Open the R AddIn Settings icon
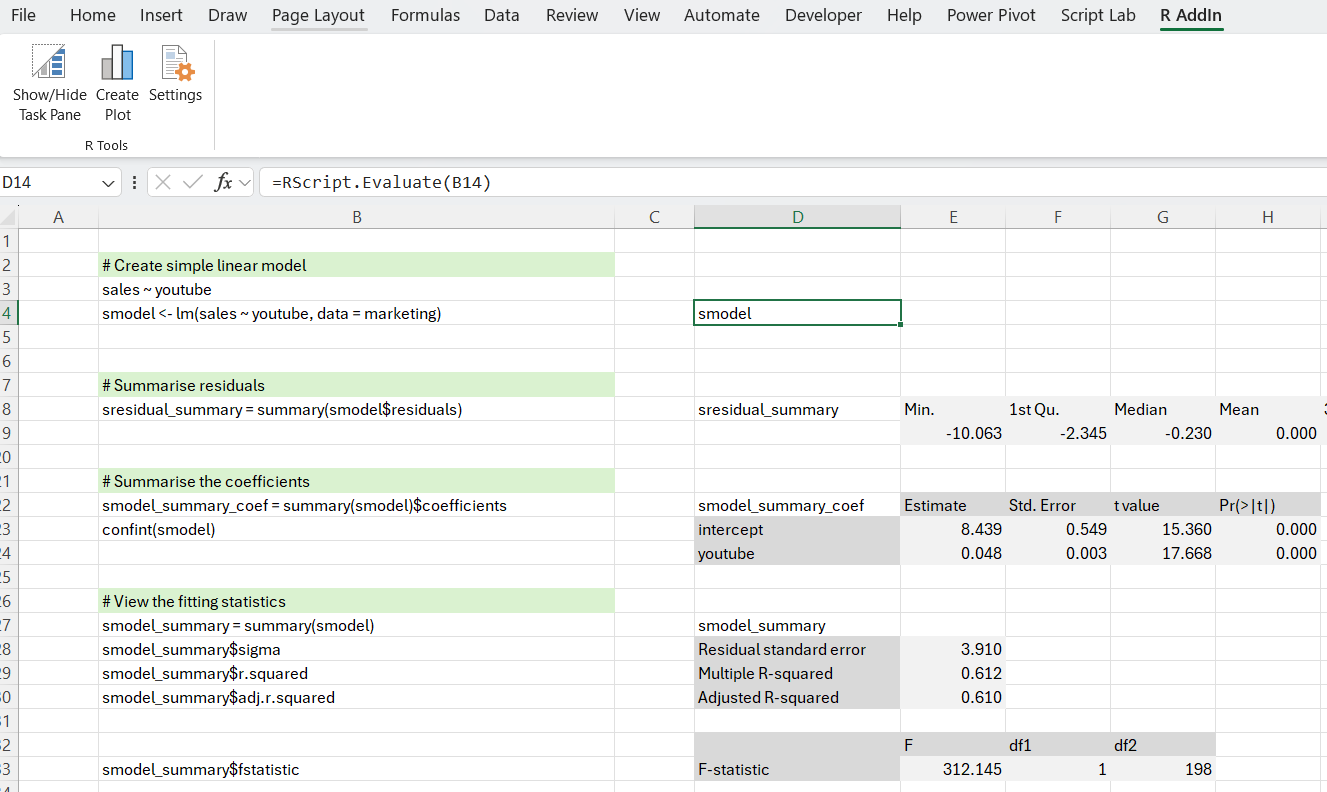Screen dimensions: 1327x792 tap(176, 62)
